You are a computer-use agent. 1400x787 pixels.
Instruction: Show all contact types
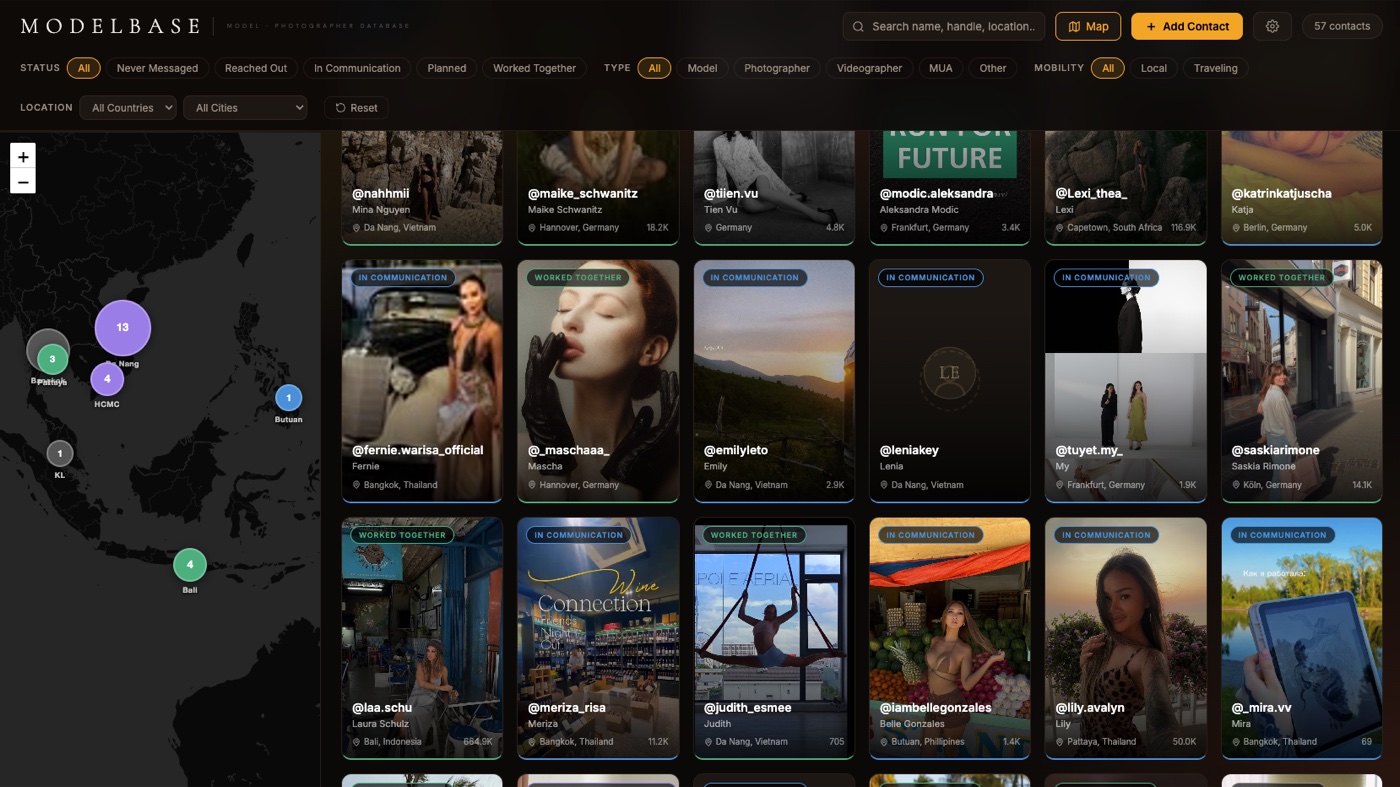[654, 68]
